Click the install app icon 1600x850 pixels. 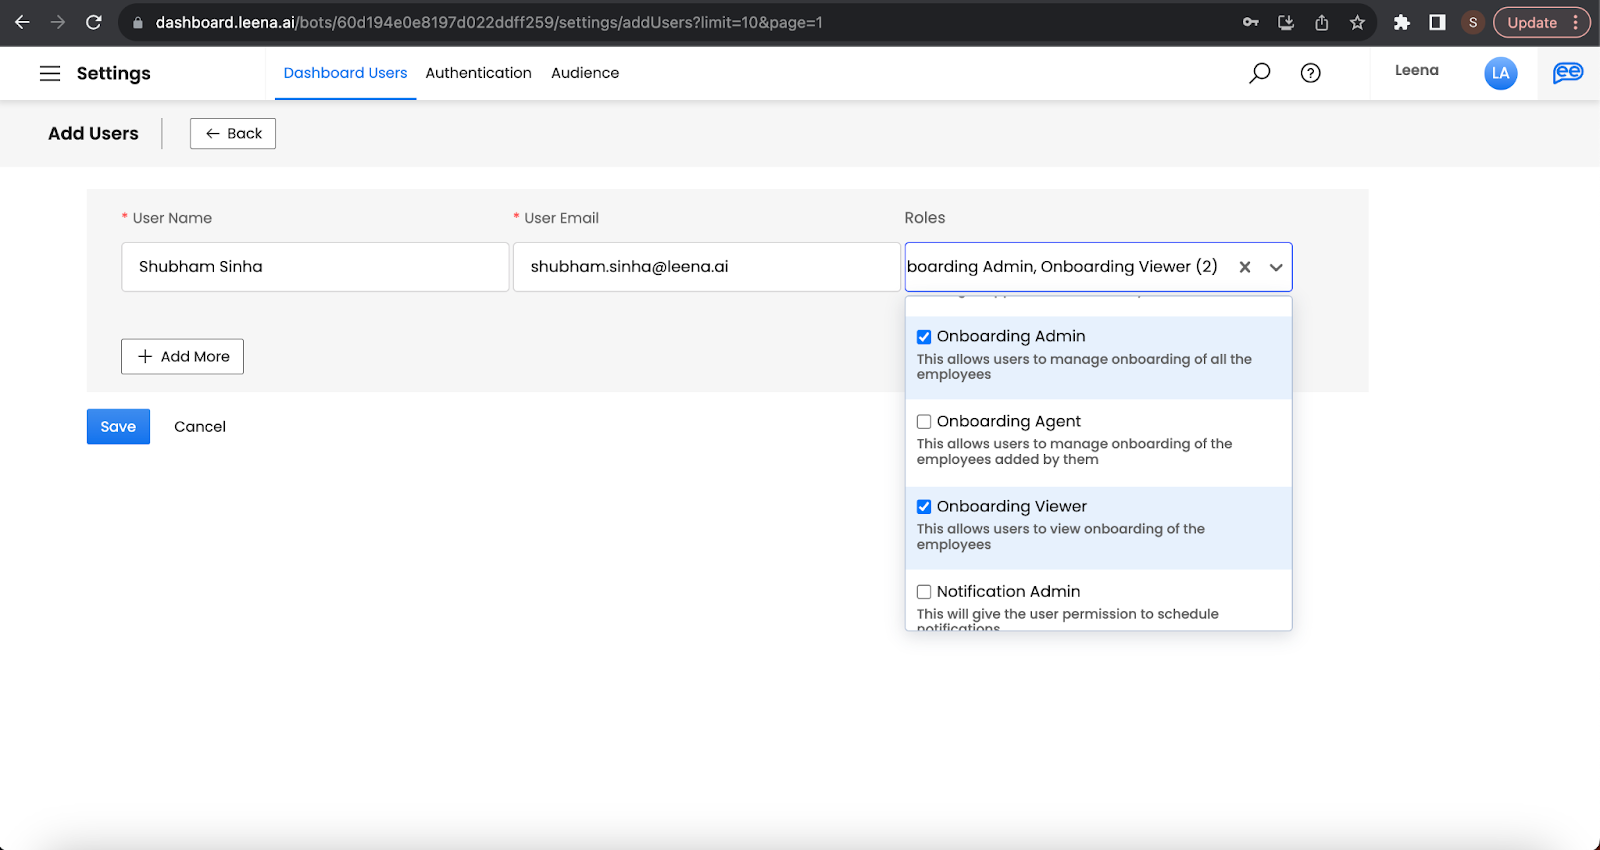tap(1286, 22)
